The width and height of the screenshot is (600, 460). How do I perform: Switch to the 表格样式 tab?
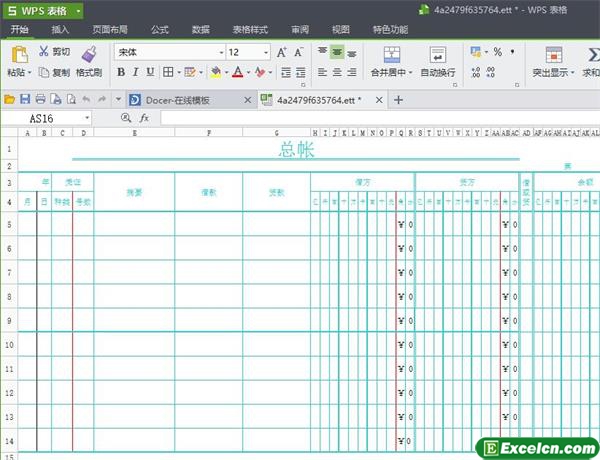click(x=250, y=29)
